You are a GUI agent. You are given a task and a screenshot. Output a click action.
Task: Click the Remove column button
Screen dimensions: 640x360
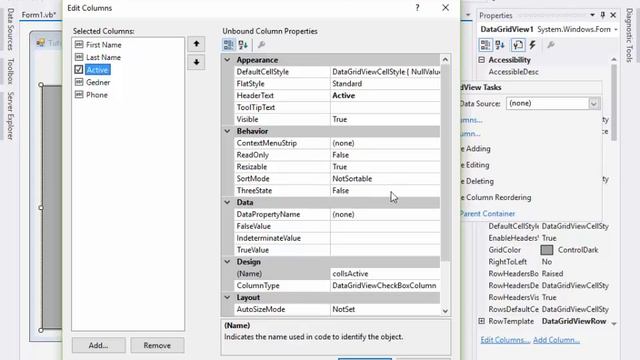(x=157, y=345)
